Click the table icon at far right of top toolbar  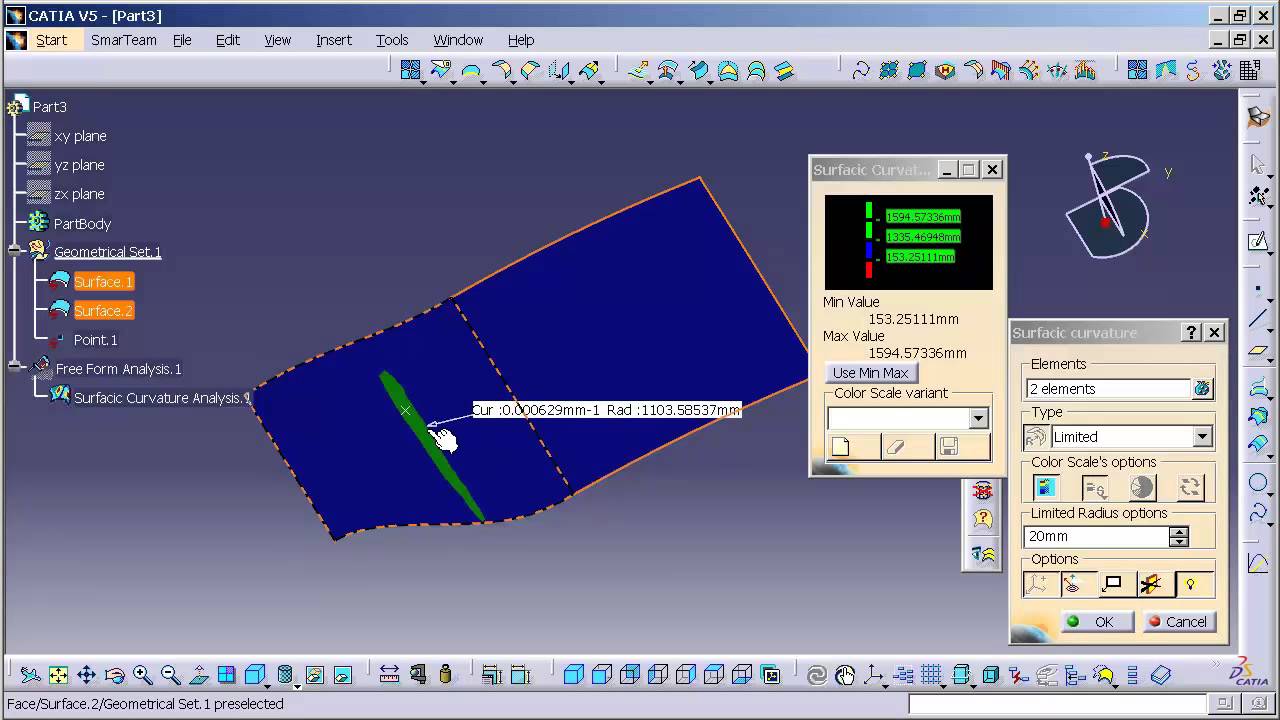coord(1249,70)
